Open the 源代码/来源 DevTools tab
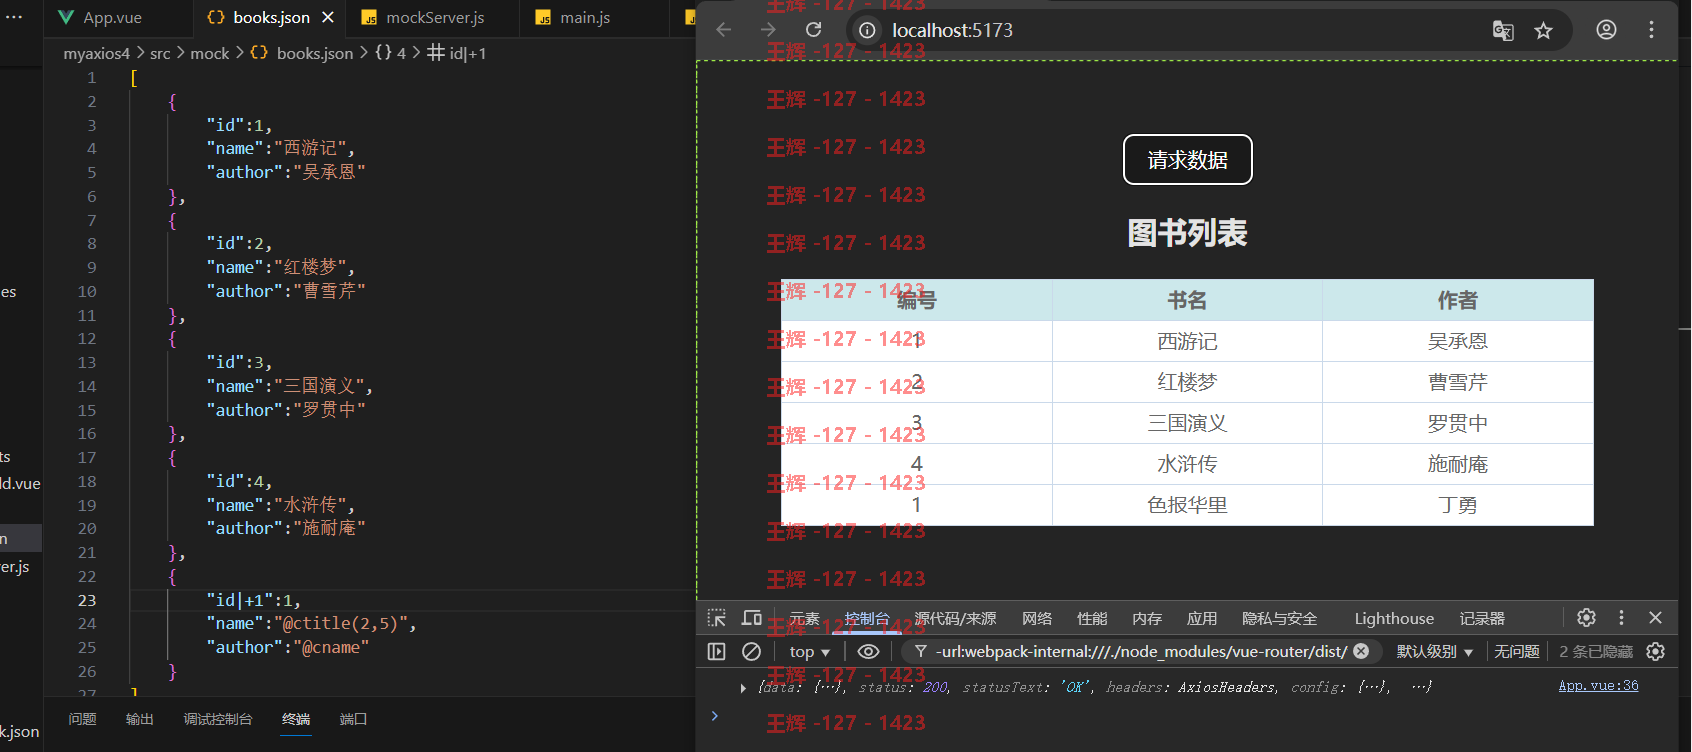This screenshot has height=752, width=1692. pos(955,619)
